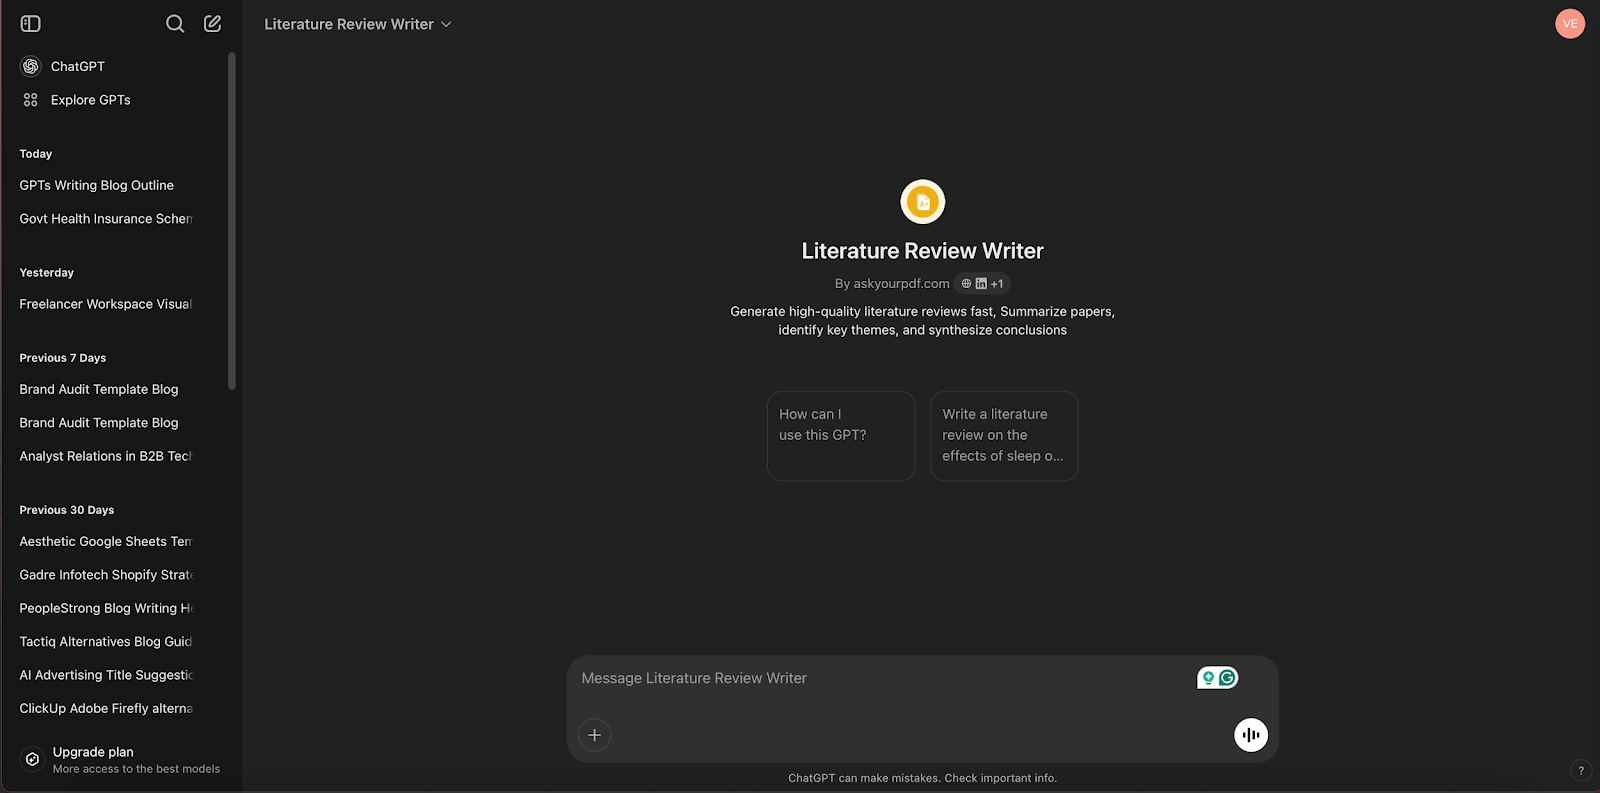Click the ChatGPT logo icon in the sidebar
Screen dimensions: 1600x793
[x=31, y=66]
